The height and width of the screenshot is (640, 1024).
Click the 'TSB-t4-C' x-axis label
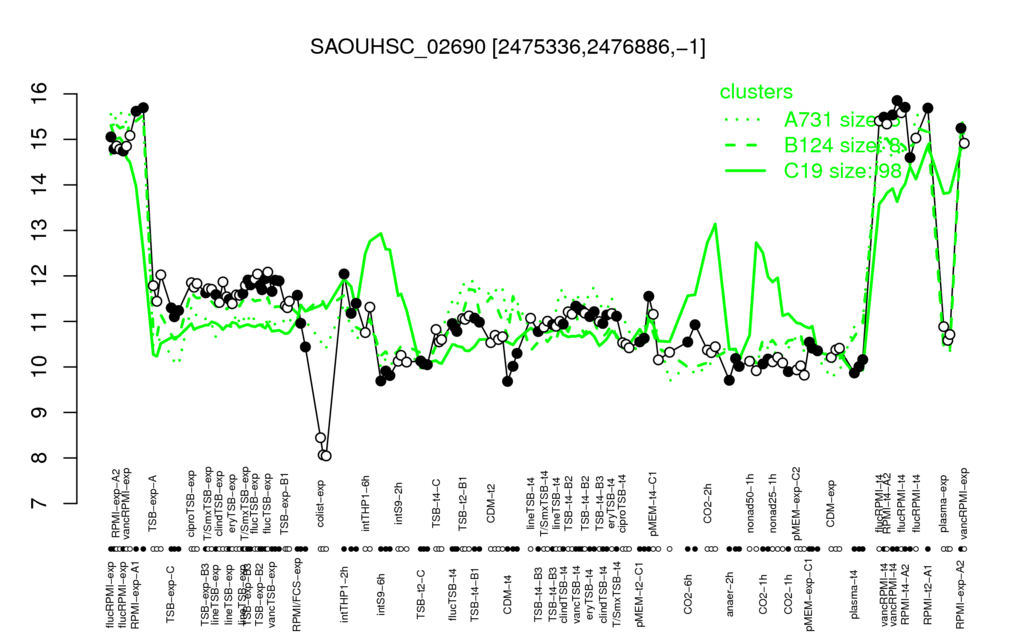click(437, 504)
